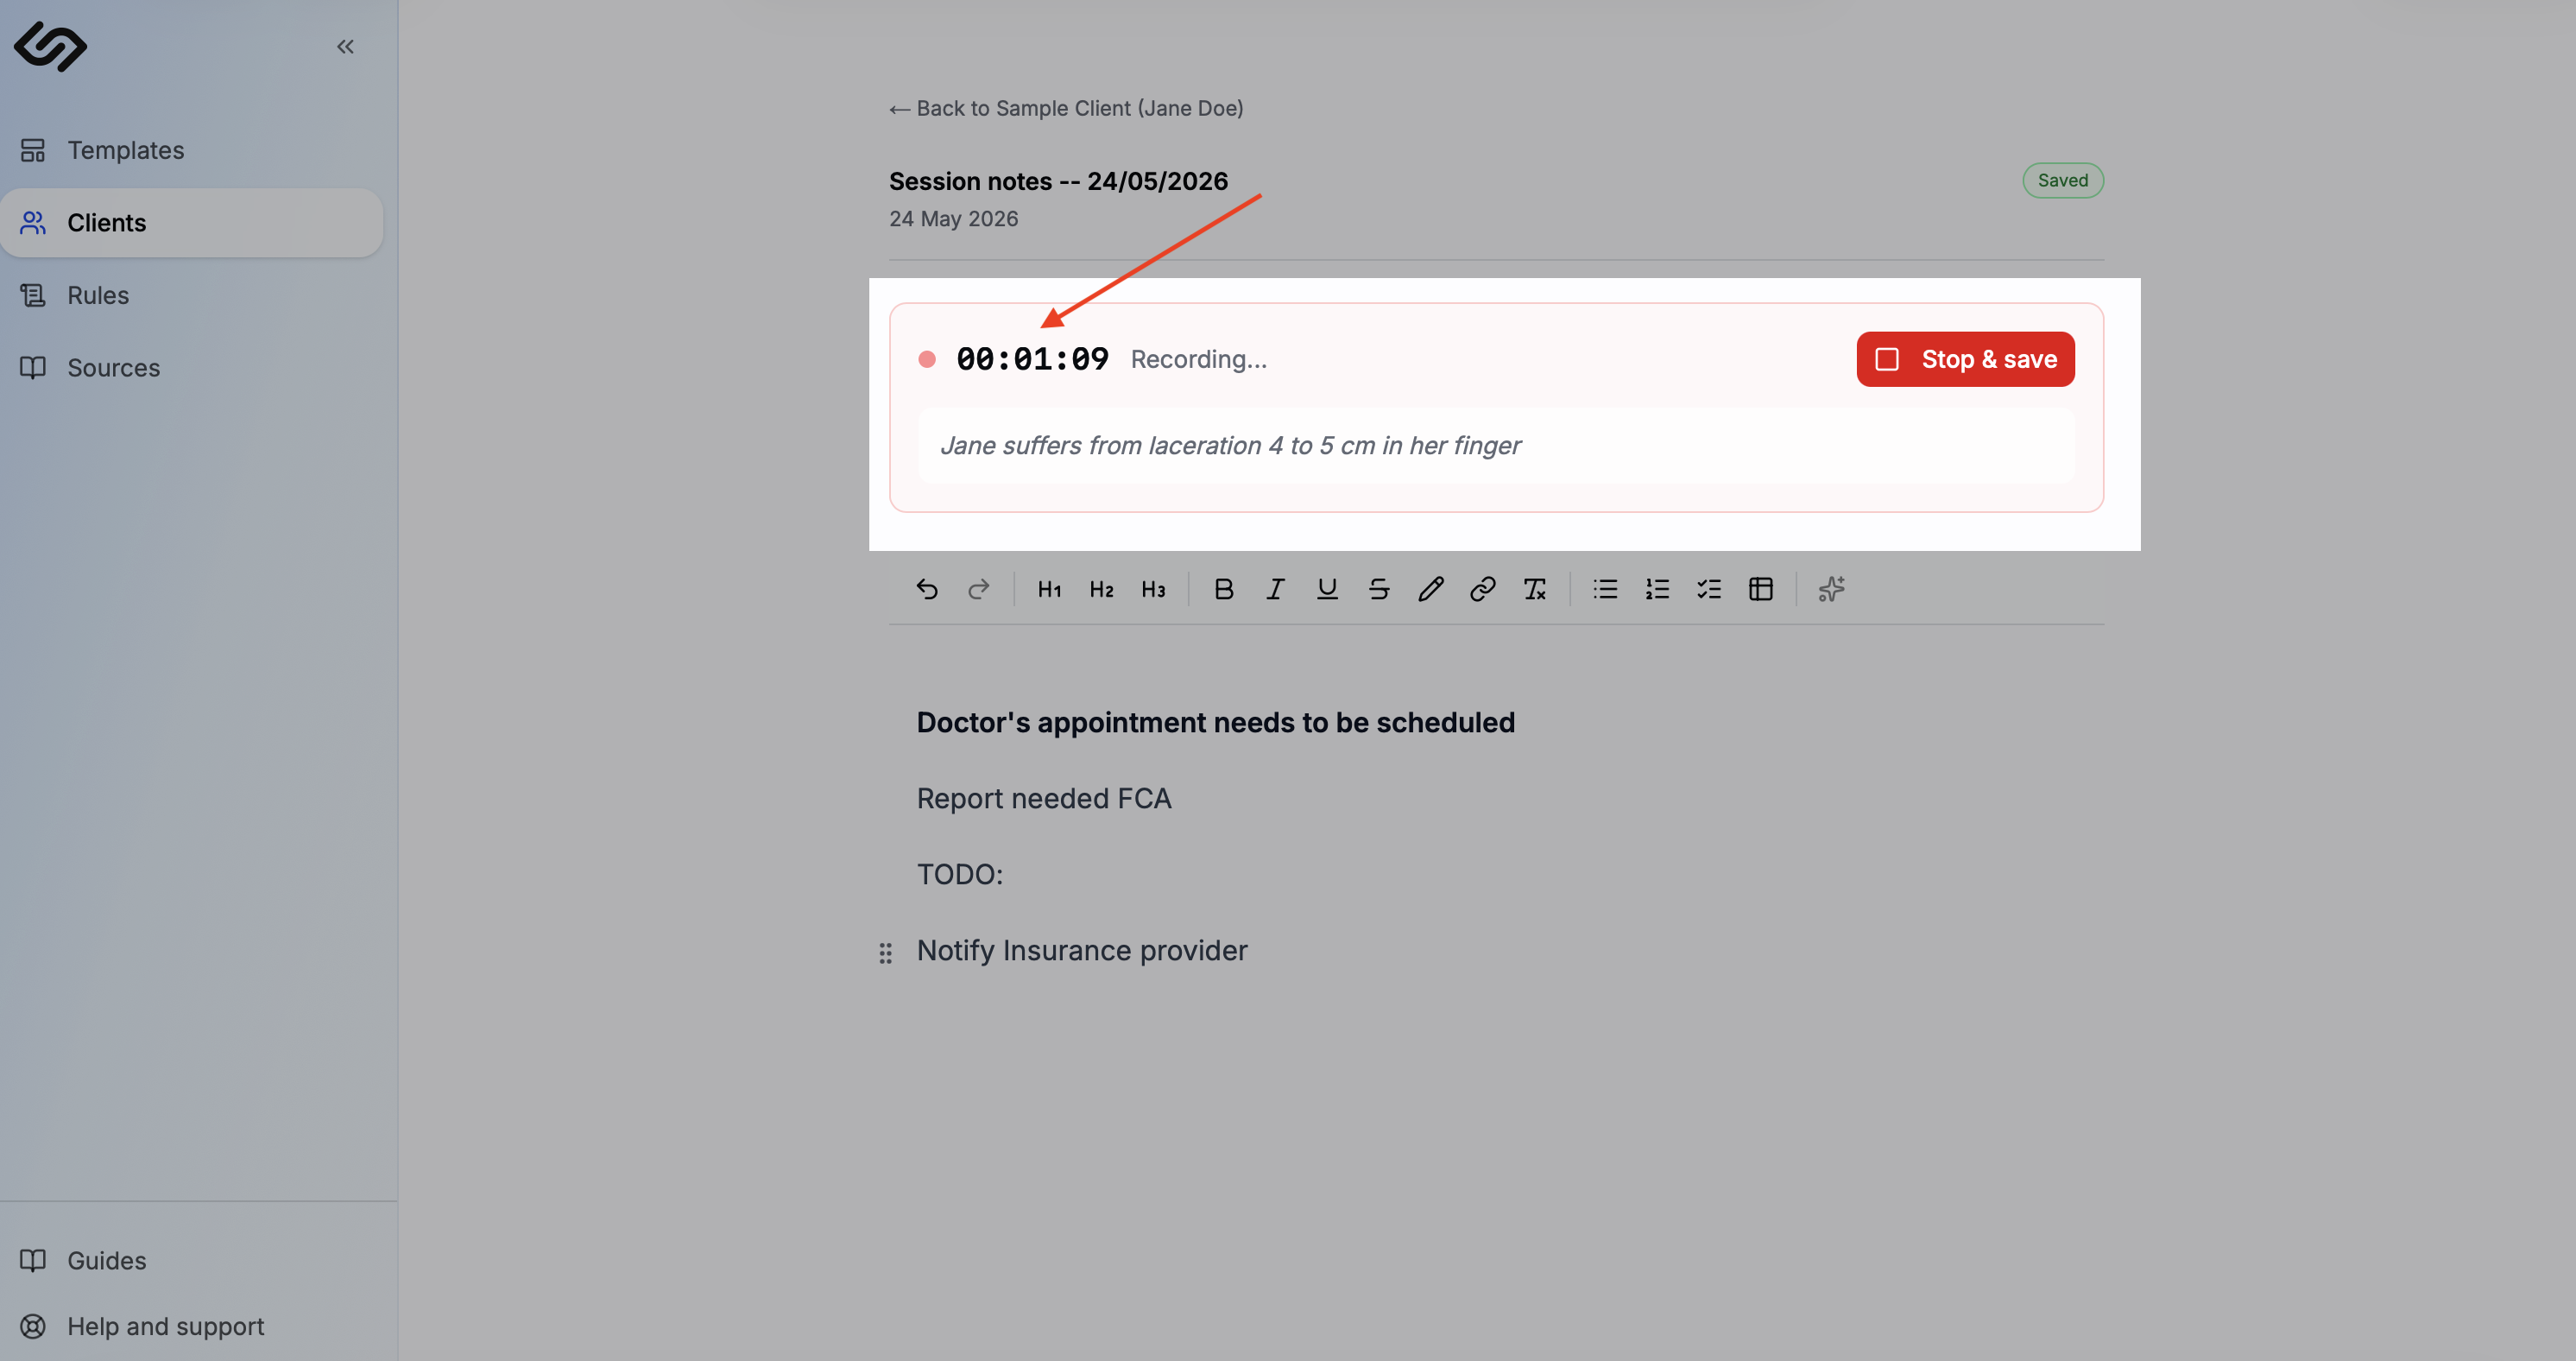Click the undo icon in editor toolbar

pyautogui.click(x=927, y=589)
